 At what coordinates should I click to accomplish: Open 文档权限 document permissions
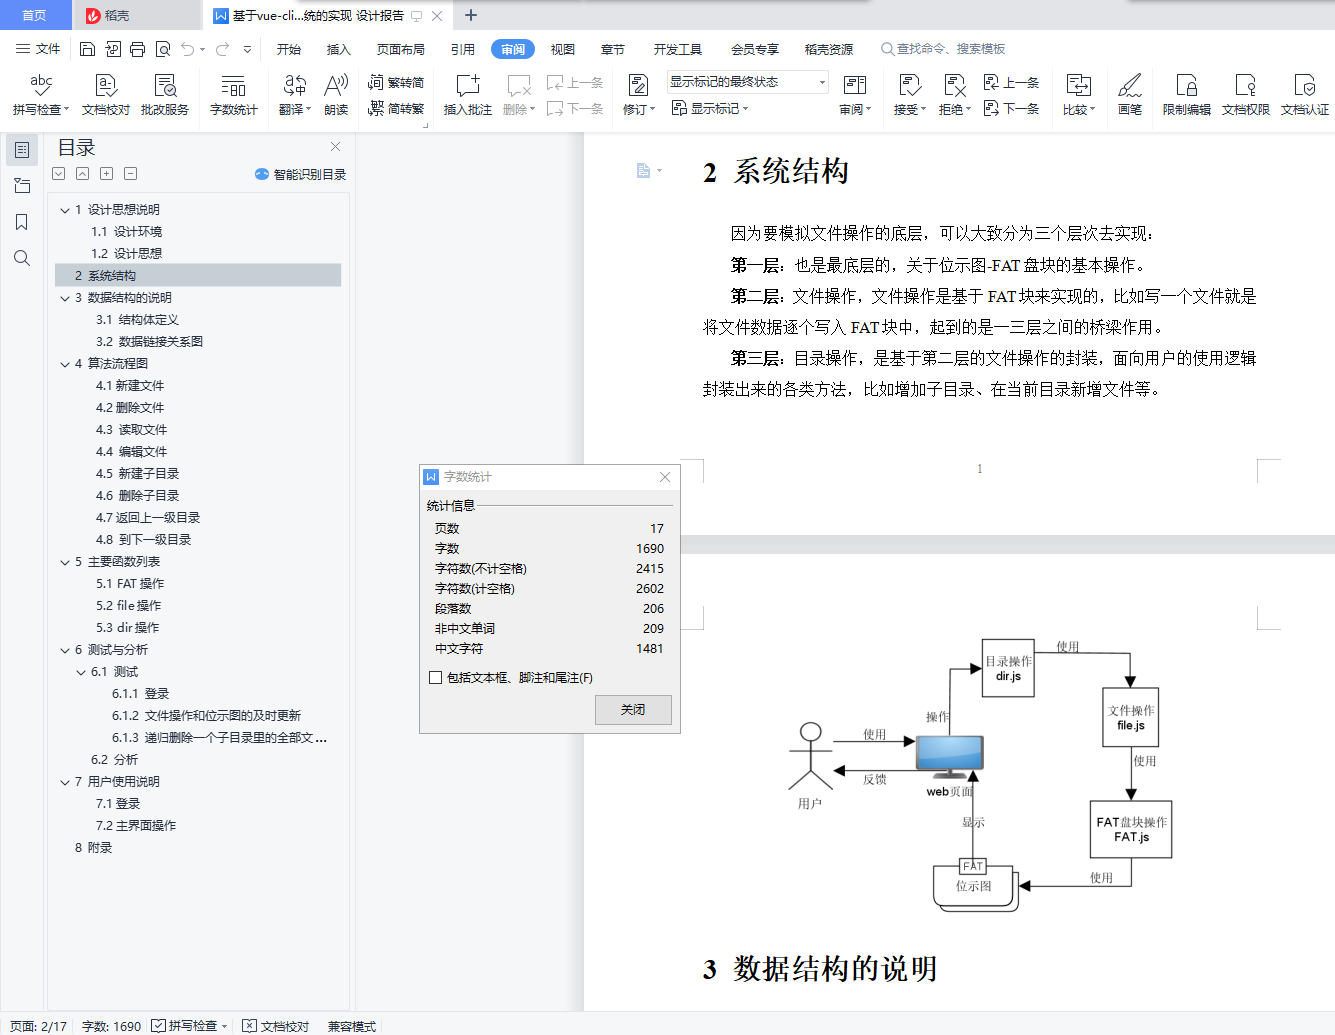pyautogui.click(x=1246, y=95)
